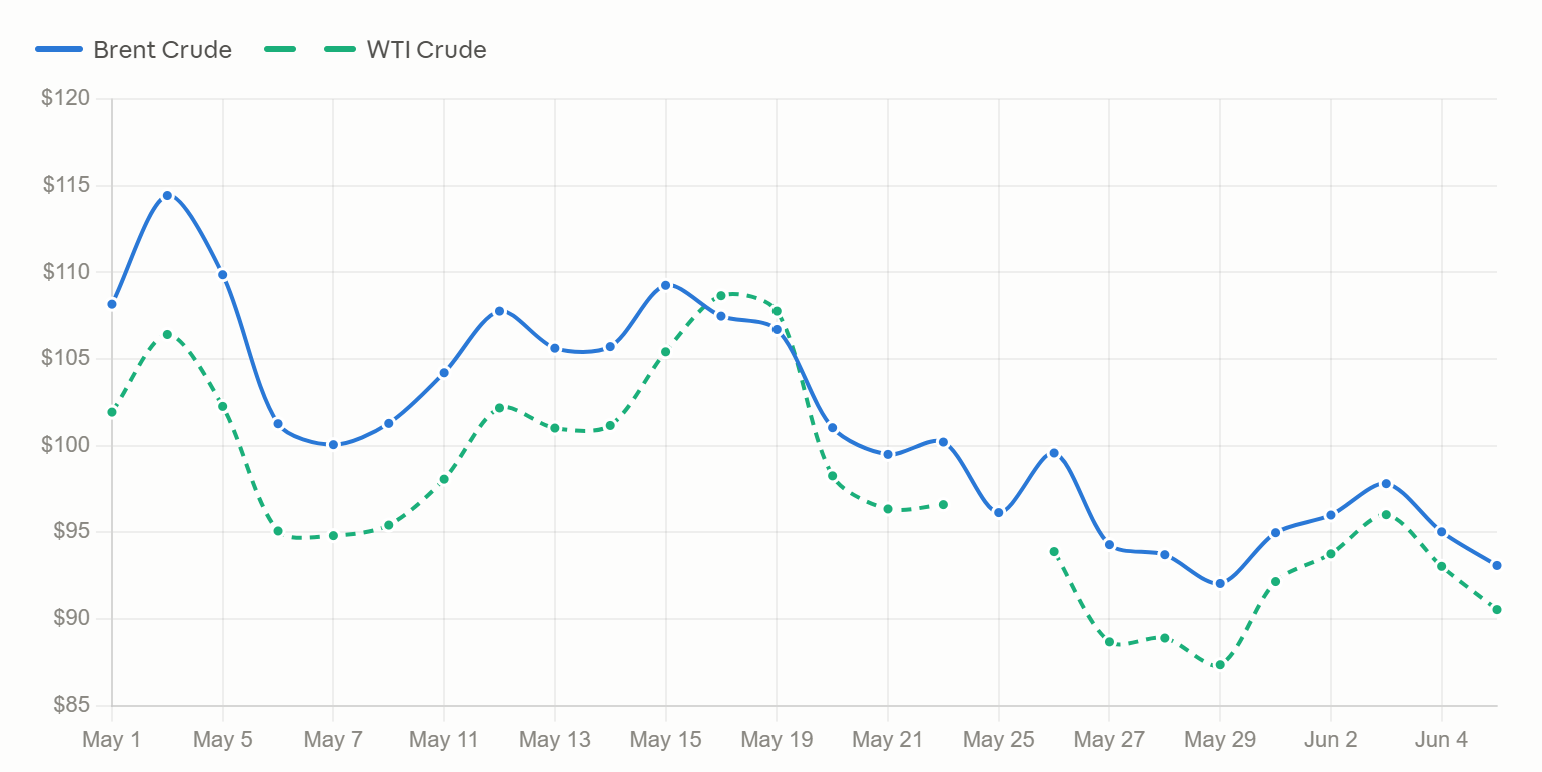The height and width of the screenshot is (772, 1542).
Task: Click the $100 y-axis label
Action: (65, 445)
